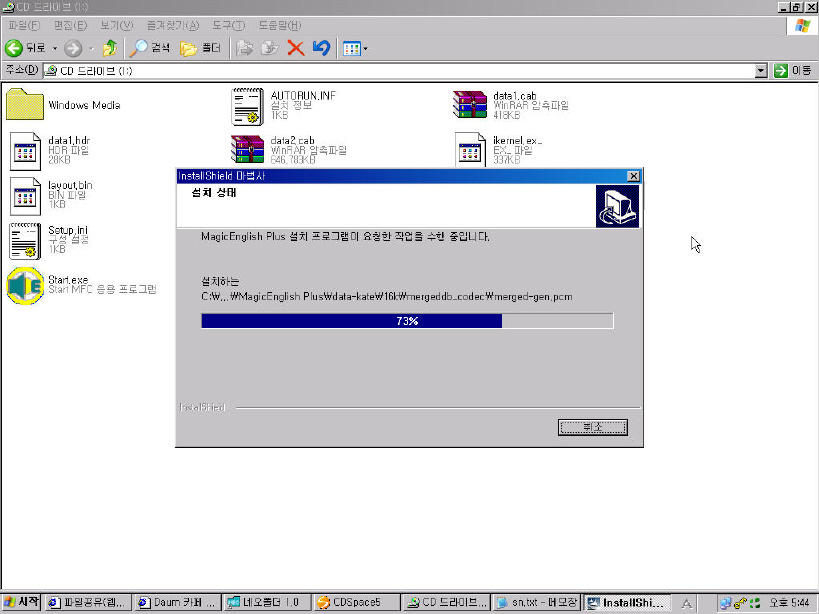Close the InstallShield wizard dialog
Image resolution: width=819 pixels, height=614 pixels.
[633, 176]
